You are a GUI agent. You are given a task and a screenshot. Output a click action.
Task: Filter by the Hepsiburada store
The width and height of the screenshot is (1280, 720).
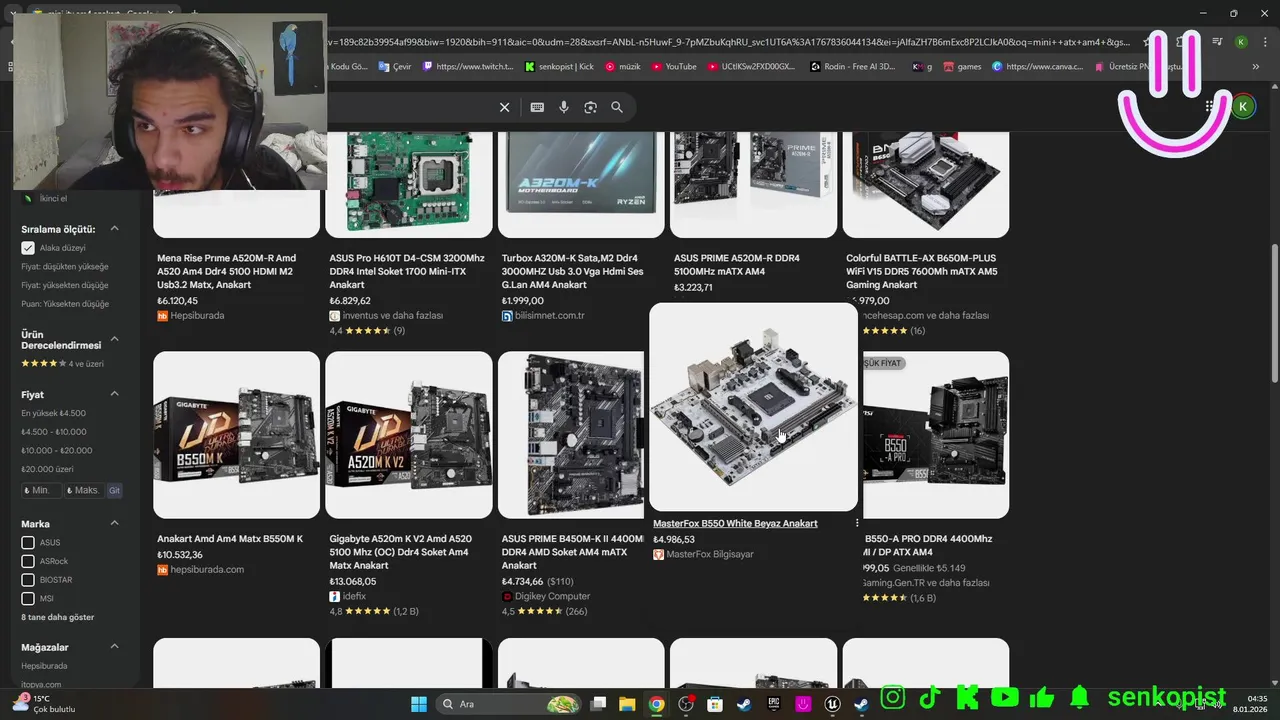click(44, 666)
